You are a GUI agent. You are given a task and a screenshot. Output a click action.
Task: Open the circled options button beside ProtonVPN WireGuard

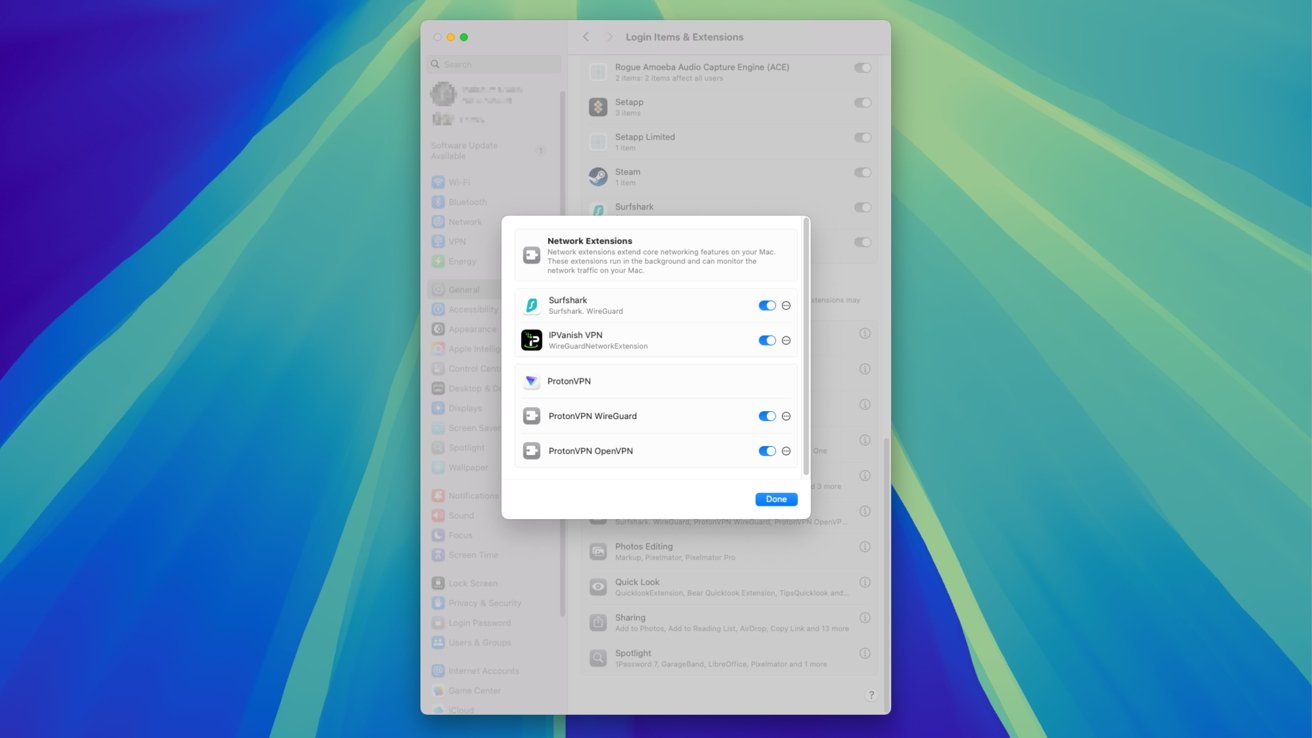pyautogui.click(x=786, y=416)
